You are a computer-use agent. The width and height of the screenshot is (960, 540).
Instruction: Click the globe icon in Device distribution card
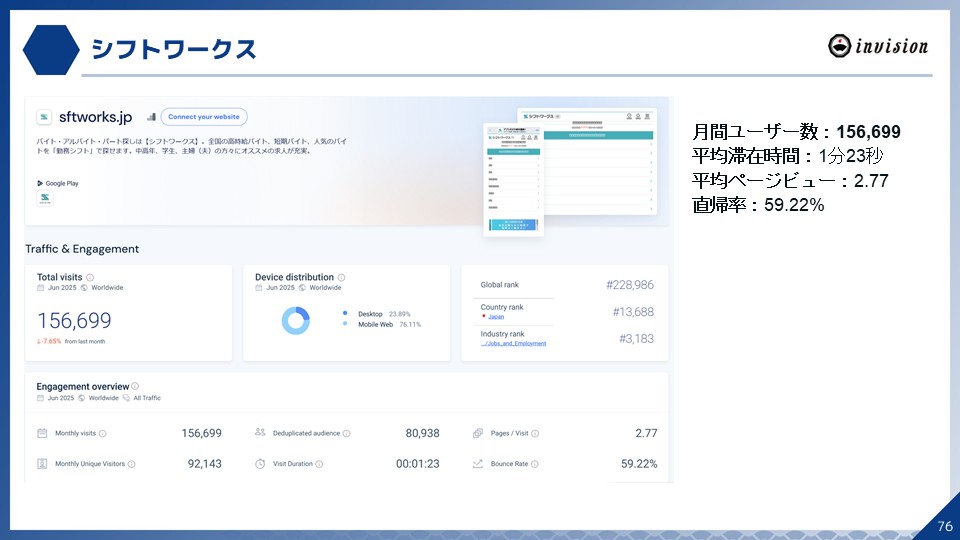click(302, 288)
